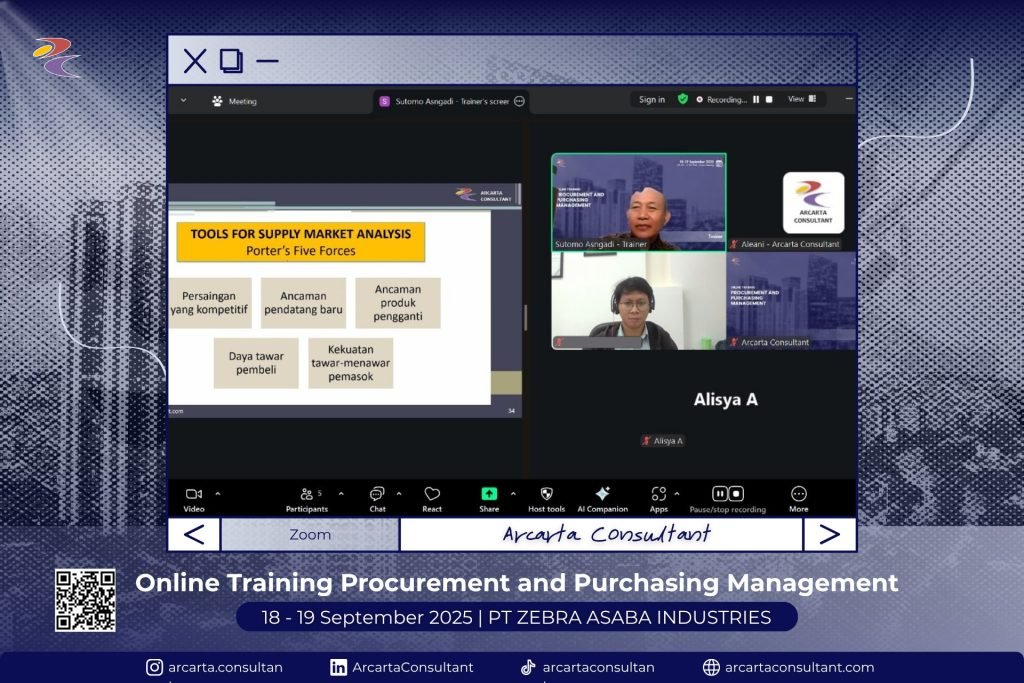The image size is (1024, 683).
Task: Click the green Share screen button
Action: point(489,494)
